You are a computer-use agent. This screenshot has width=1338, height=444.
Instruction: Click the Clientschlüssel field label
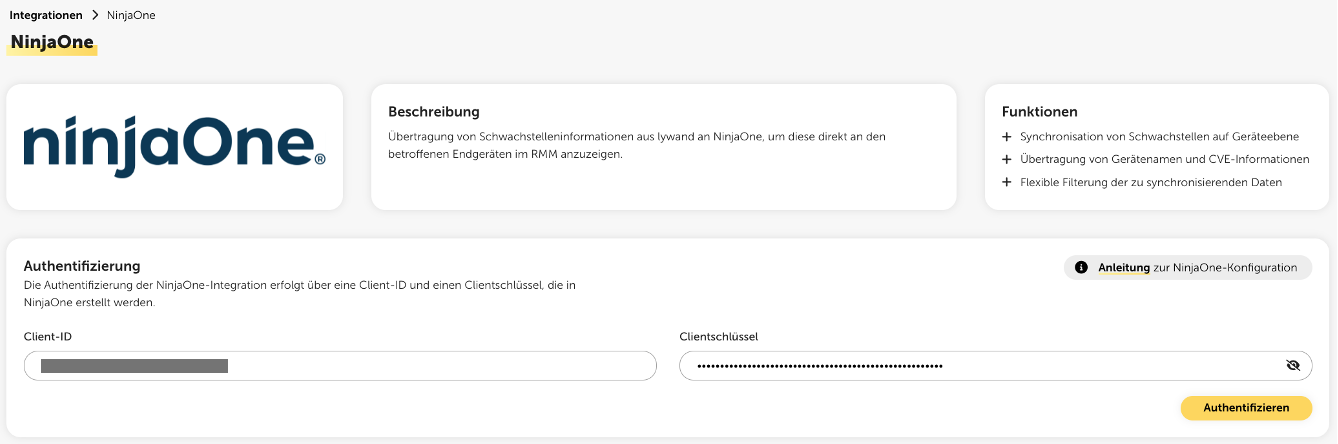click(718, 337)
